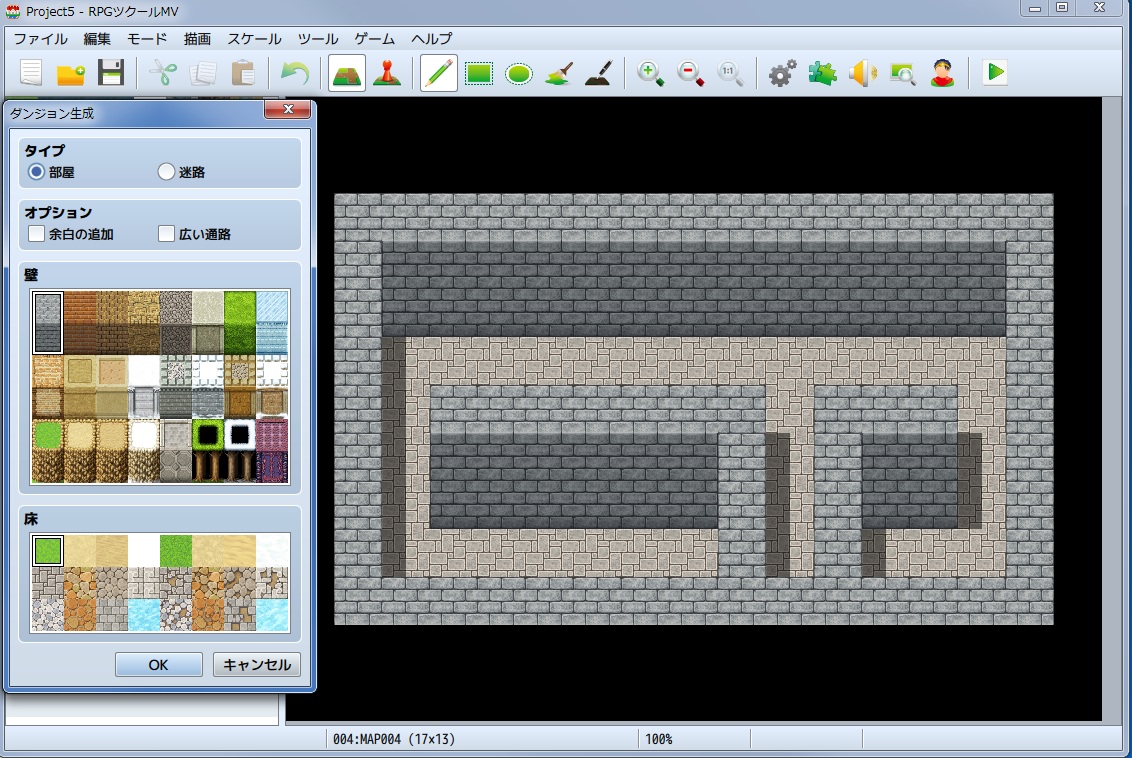Open Character Generator icon

click(942, 73)
